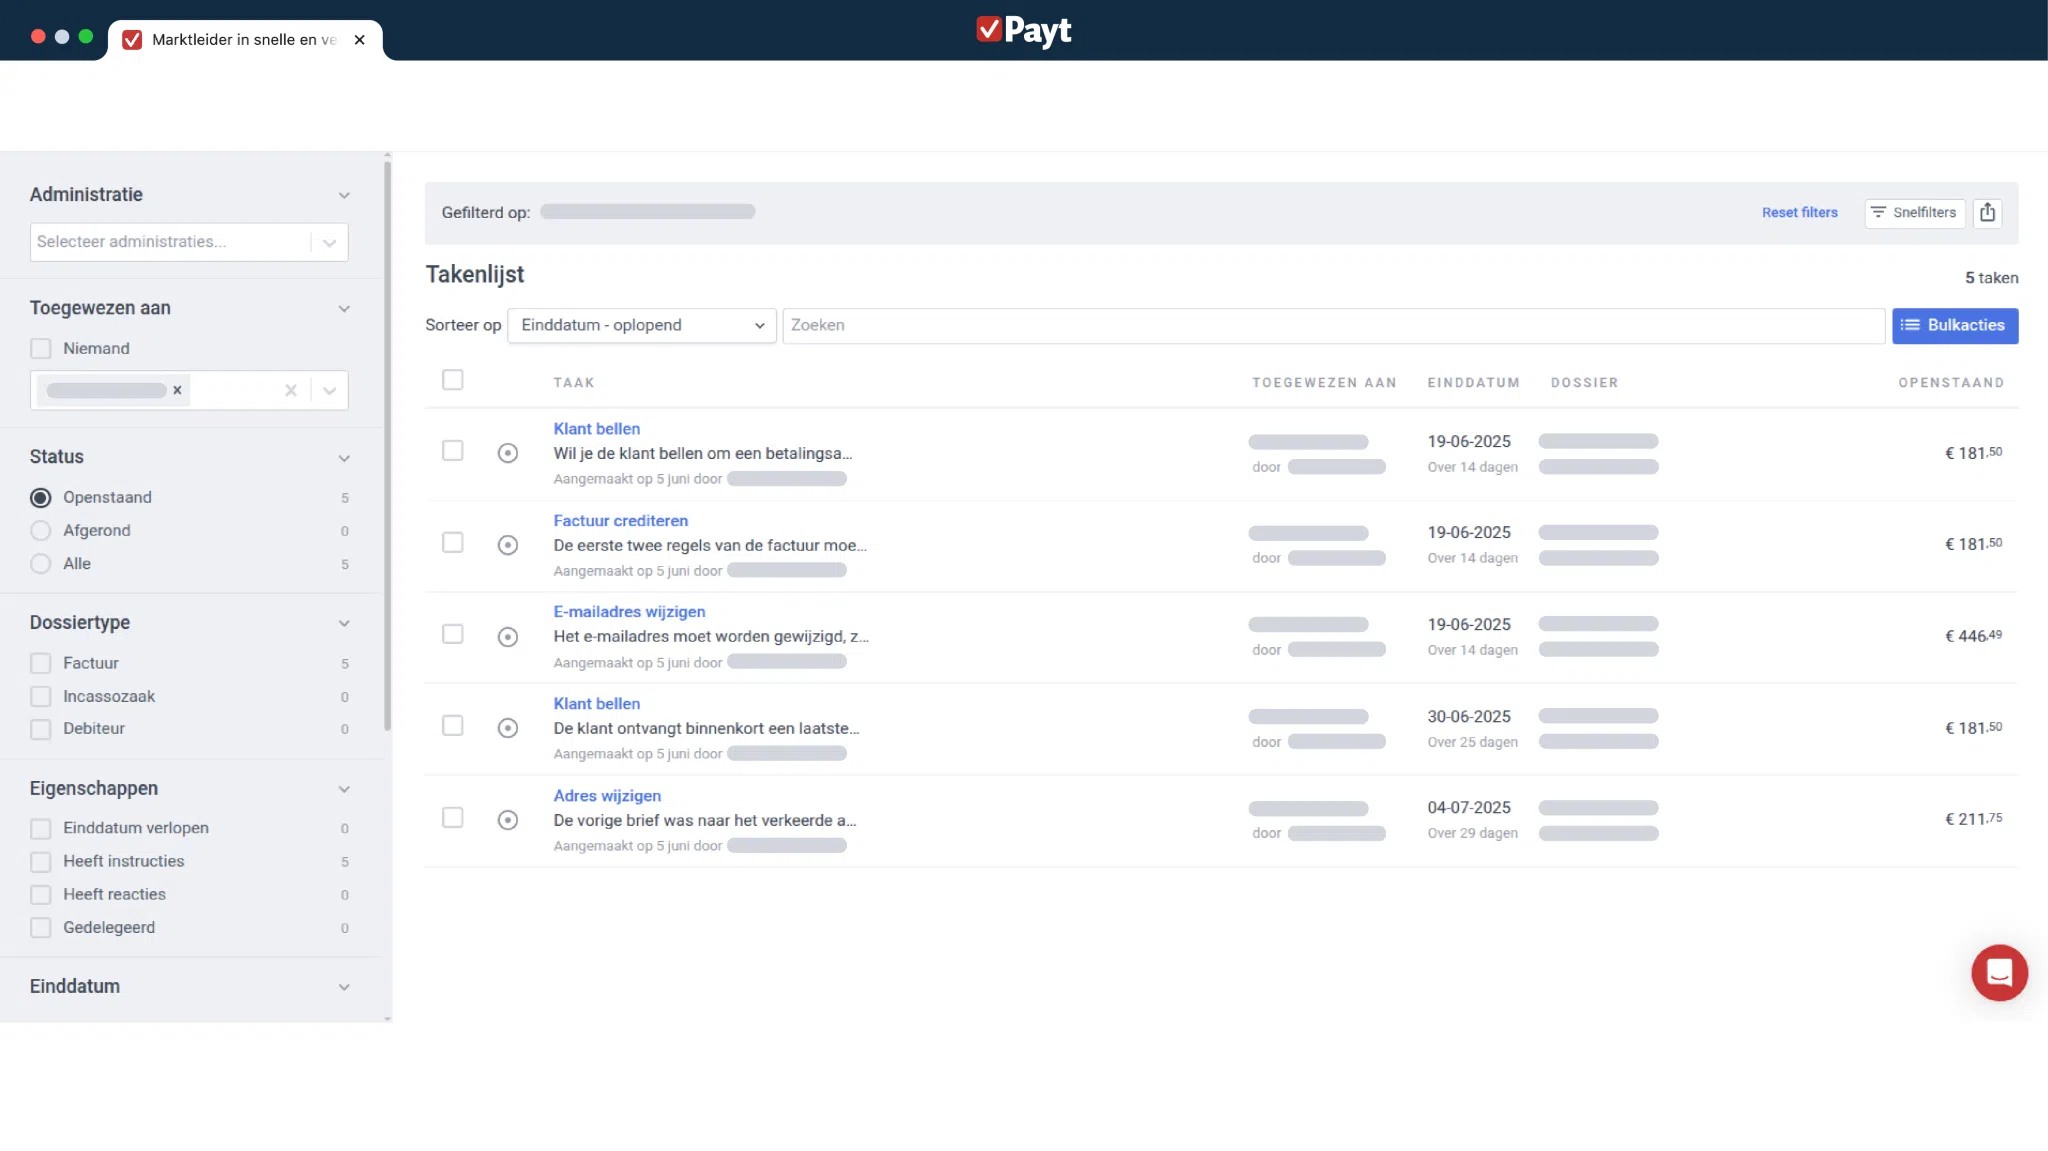2048x1151 pixels.
Task: Expand the Einddatum filter section
Action: [x=344, y=987]
